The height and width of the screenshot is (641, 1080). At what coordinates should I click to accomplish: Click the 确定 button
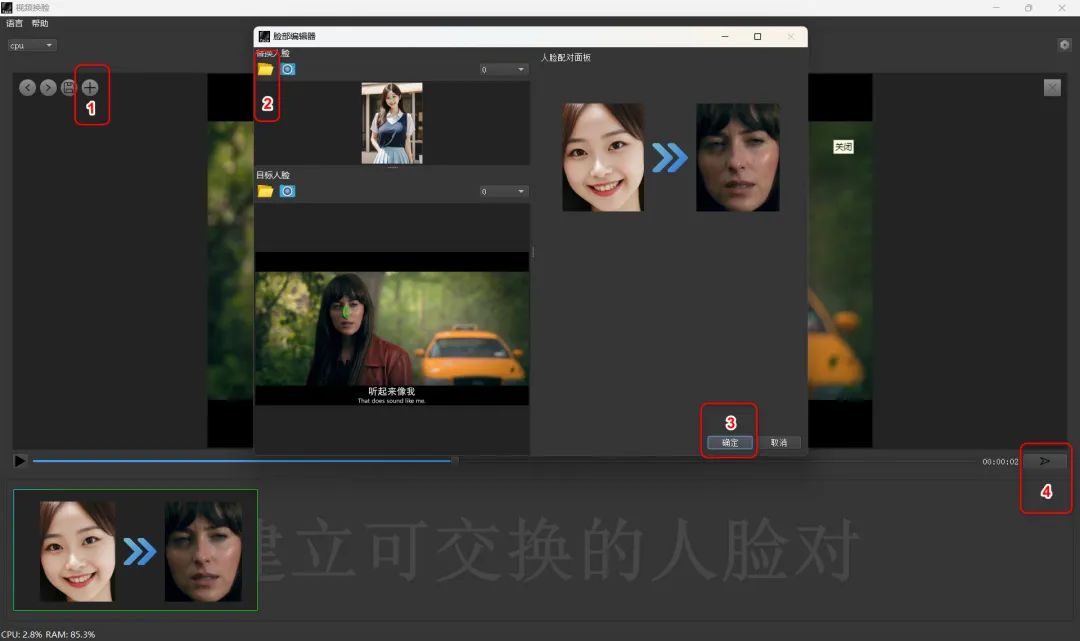pyautogui.click(x=729, y=443)
